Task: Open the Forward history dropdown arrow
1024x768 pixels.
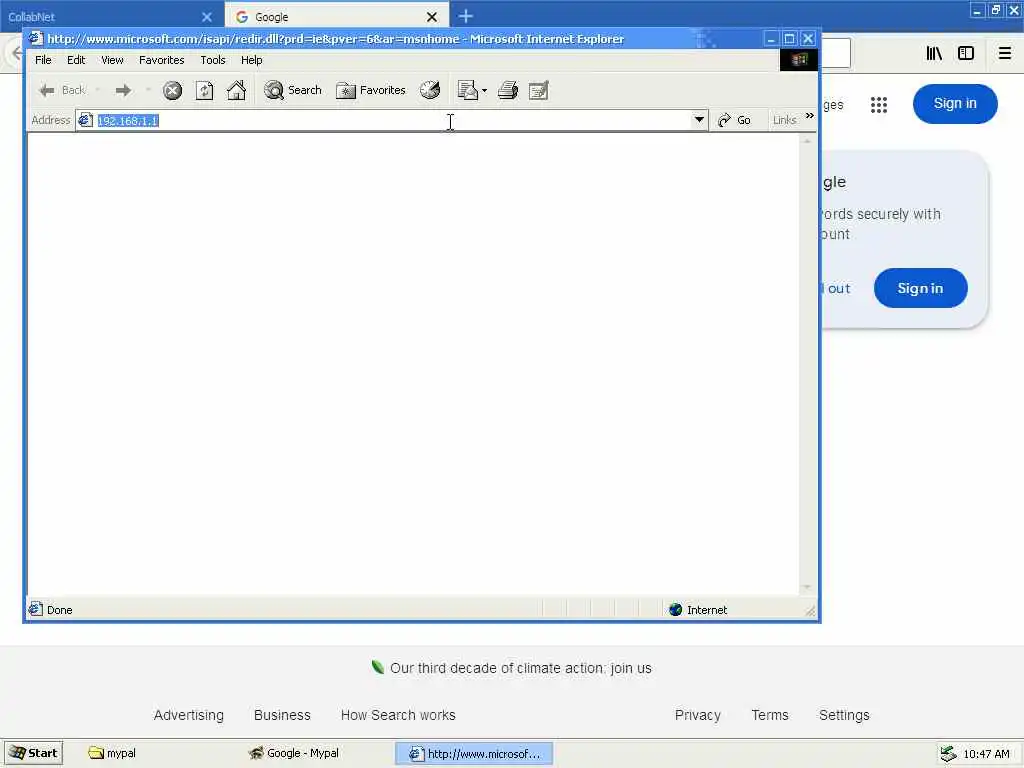Action: pos(148,90)
